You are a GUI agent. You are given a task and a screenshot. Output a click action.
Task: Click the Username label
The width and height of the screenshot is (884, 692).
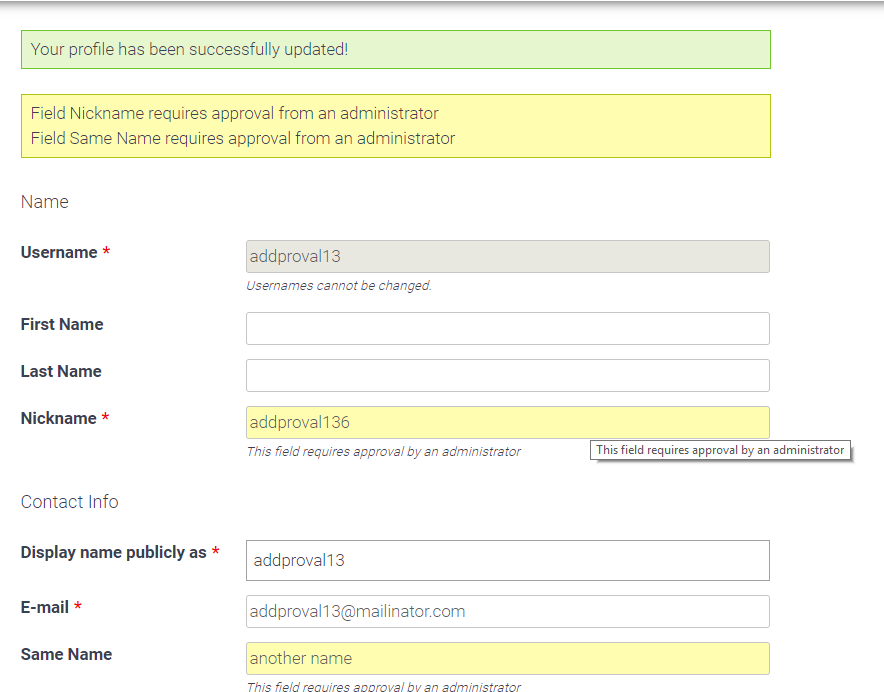tap(59, 253)
